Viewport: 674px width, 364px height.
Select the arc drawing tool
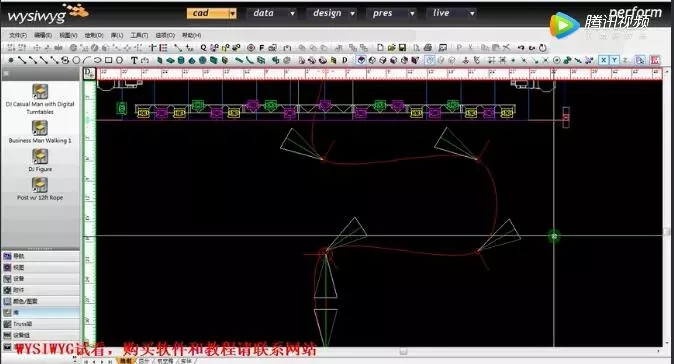[x=87, y=60]
